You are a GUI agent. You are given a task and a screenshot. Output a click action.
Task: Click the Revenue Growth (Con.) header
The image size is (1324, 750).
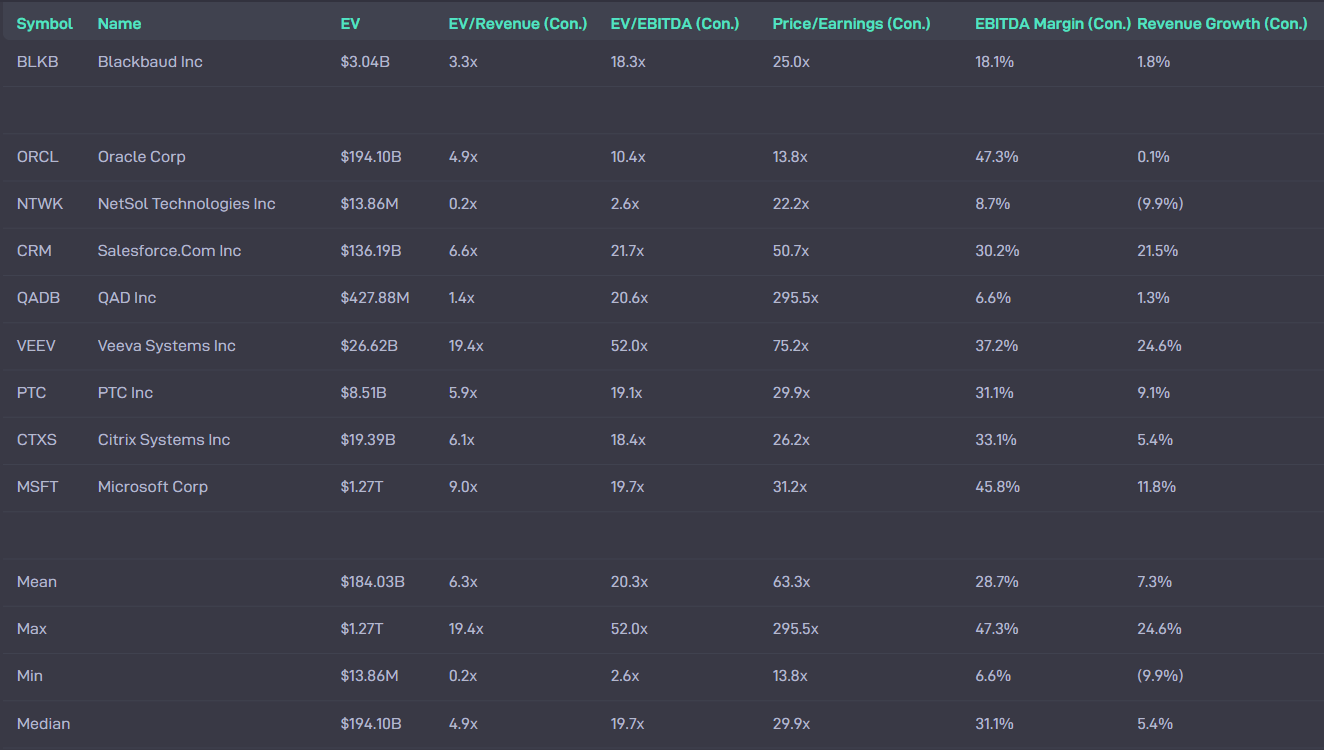tap(1222, 23)
